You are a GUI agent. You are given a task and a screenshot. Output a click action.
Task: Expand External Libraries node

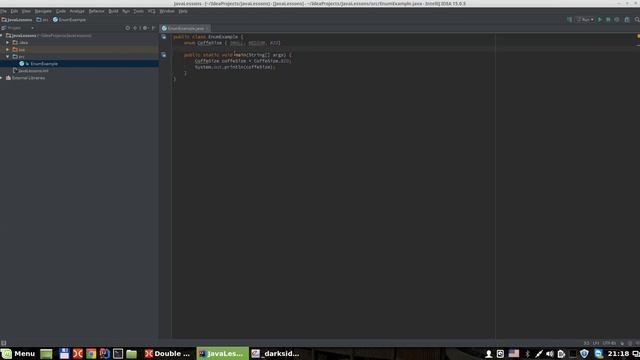[2, 78]
